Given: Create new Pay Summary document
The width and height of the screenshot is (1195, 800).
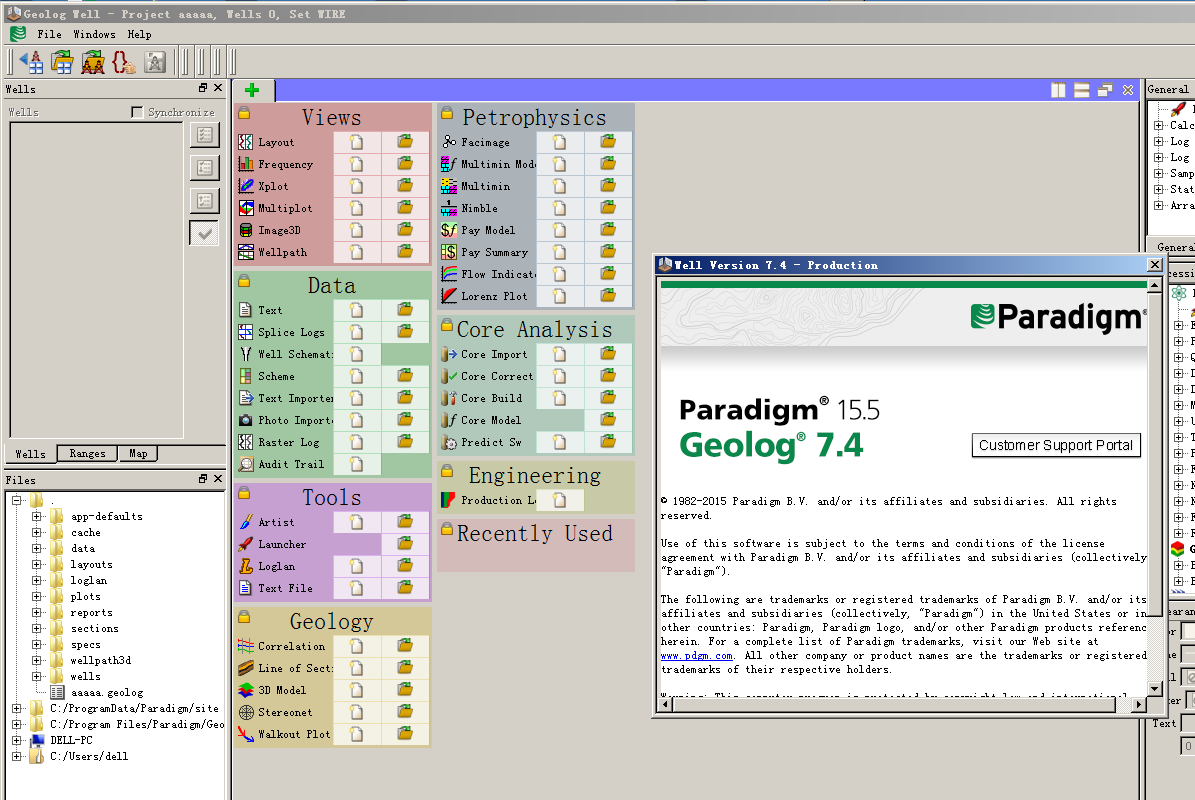Looking at the screenshot, I should [559, 252].
